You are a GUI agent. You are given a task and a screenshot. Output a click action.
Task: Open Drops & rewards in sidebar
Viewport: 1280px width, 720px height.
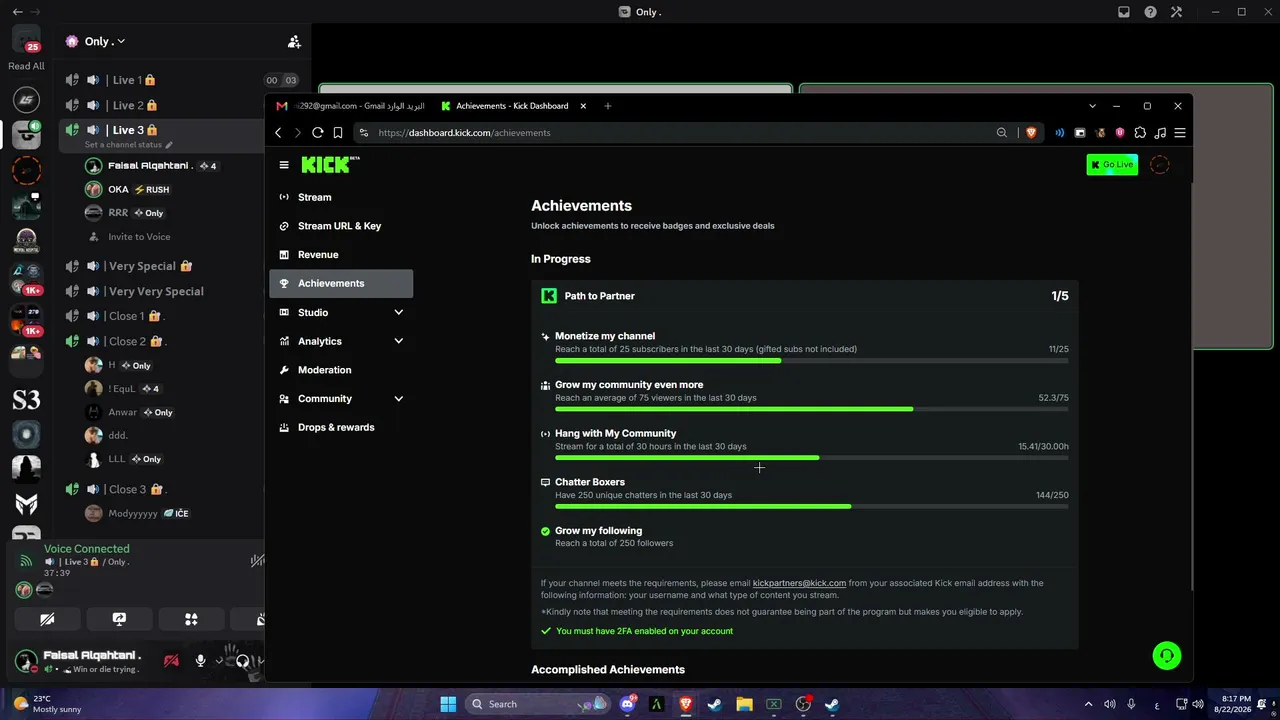point(341,427)
